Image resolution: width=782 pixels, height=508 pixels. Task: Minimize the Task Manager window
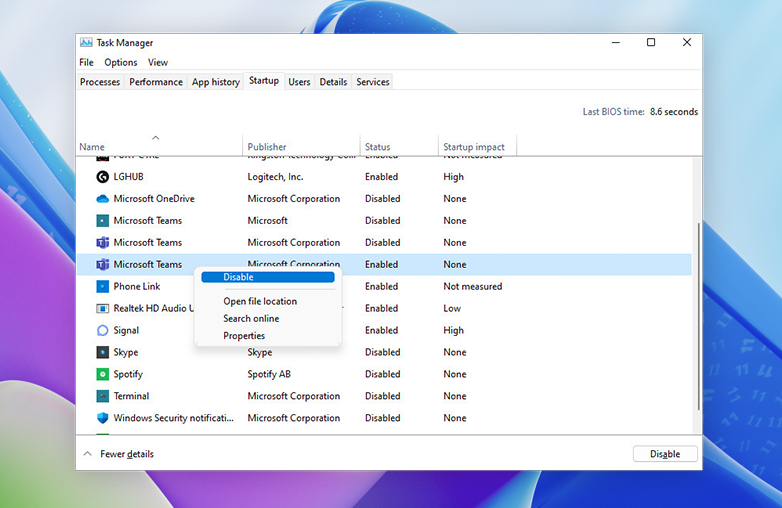click(615, 42)
